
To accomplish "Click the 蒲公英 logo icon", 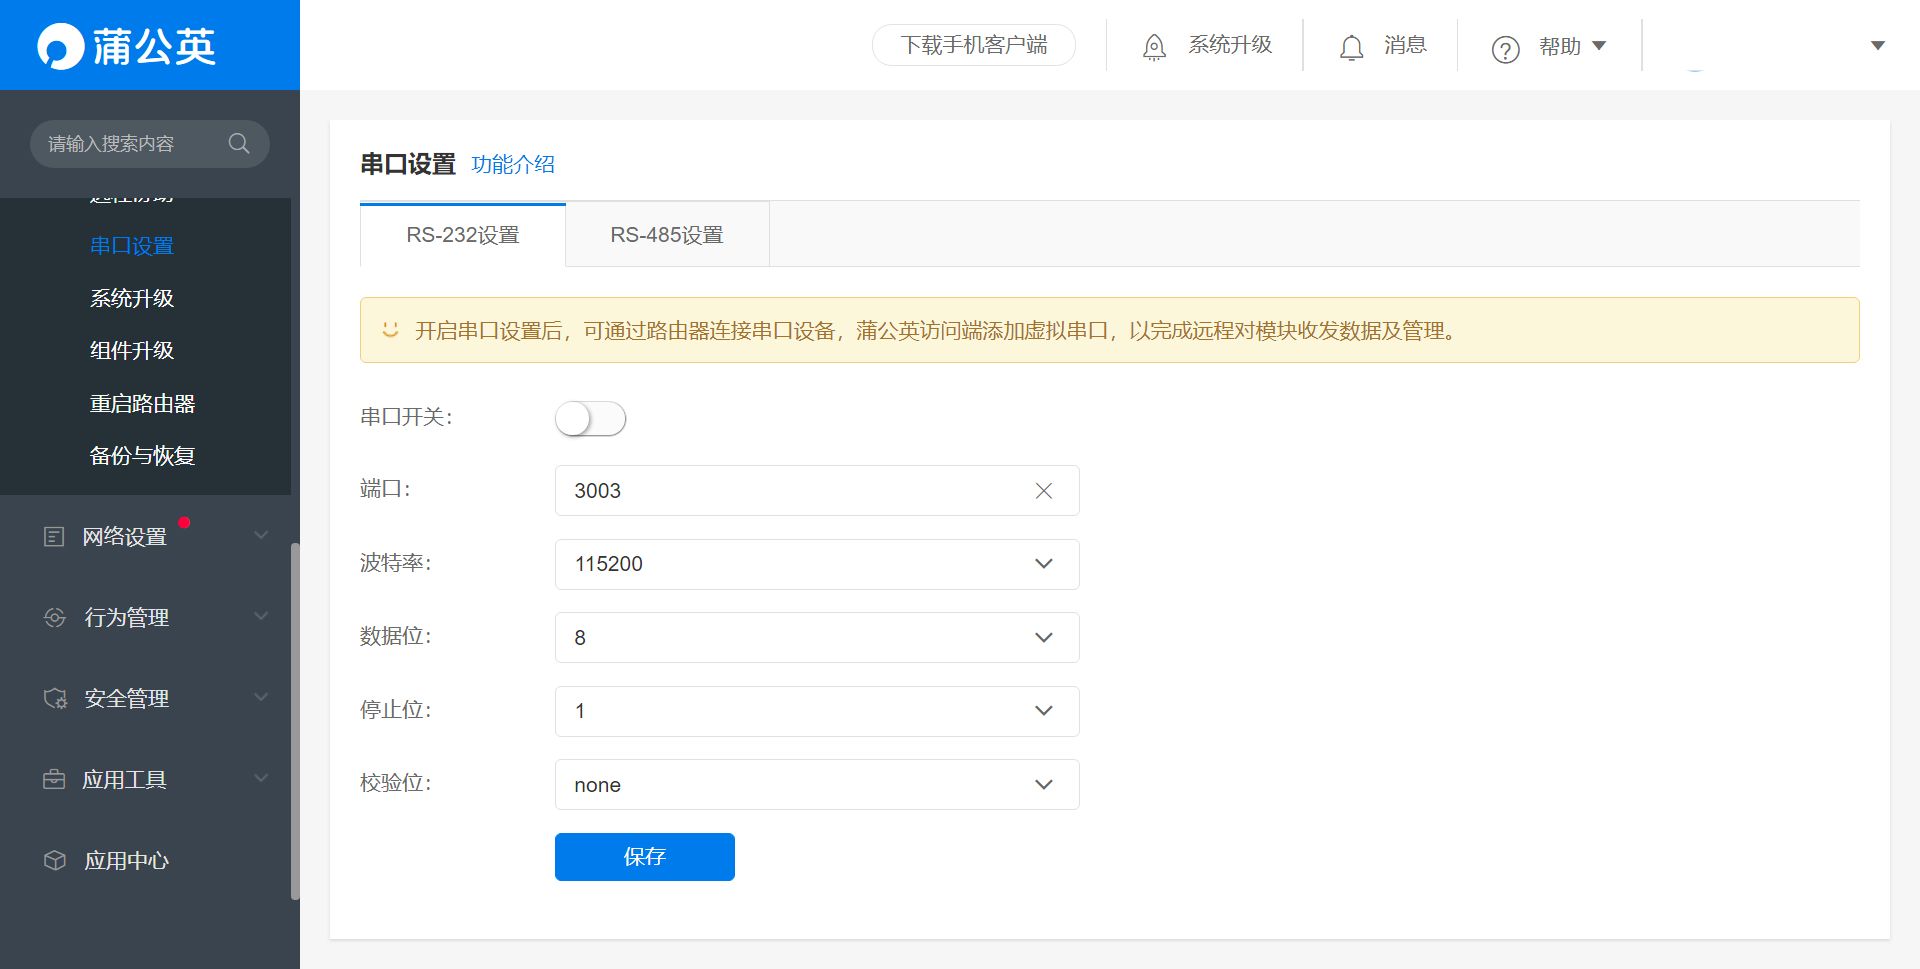I will tap(60, 46).
